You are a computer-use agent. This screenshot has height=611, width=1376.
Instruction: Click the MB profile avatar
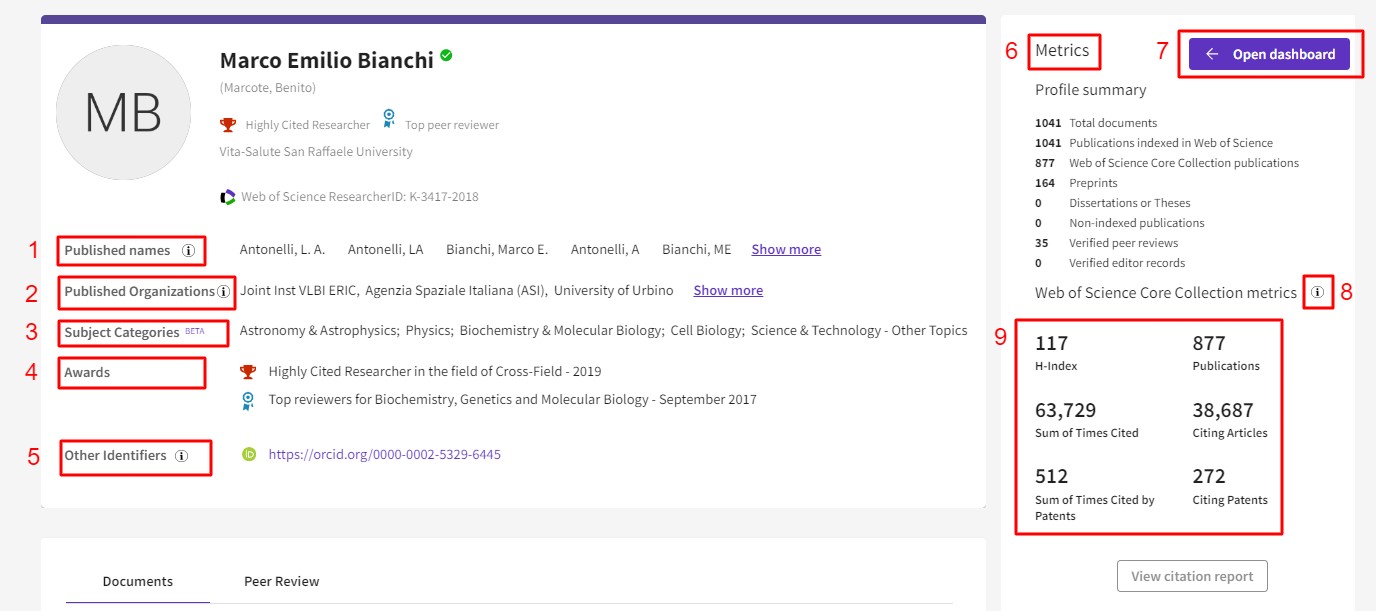click(x=123, y=112)
